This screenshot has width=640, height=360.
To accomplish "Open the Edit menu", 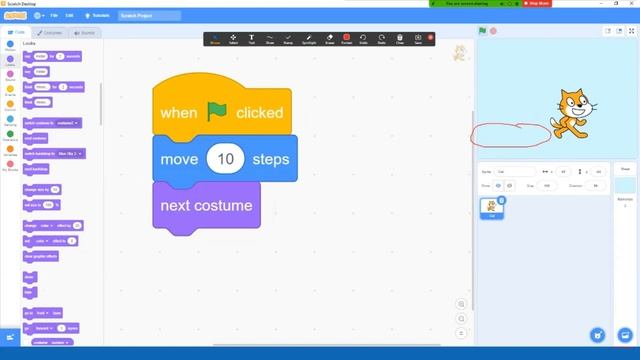I will [x=69, y=16].
